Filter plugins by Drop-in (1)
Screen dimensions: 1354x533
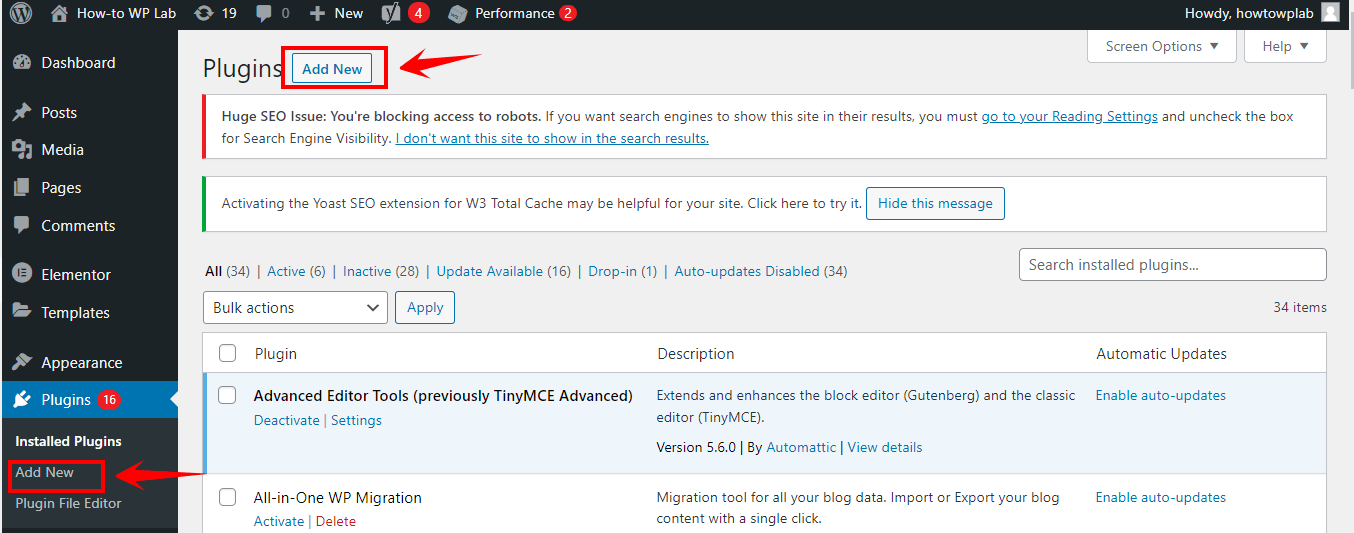click(x=622, y=271)
